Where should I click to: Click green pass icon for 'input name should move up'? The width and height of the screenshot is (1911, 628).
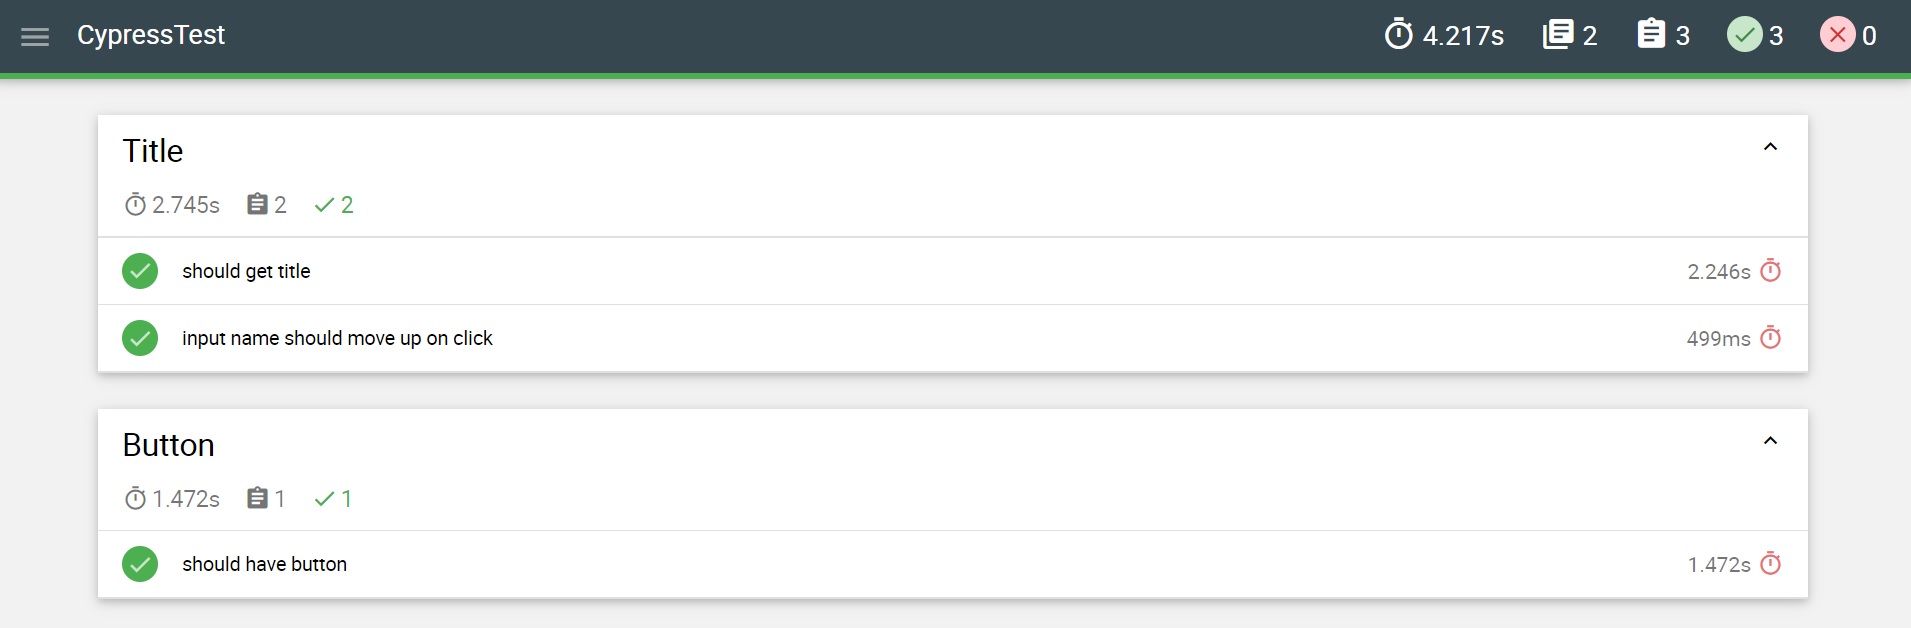[x=140, y=338]
